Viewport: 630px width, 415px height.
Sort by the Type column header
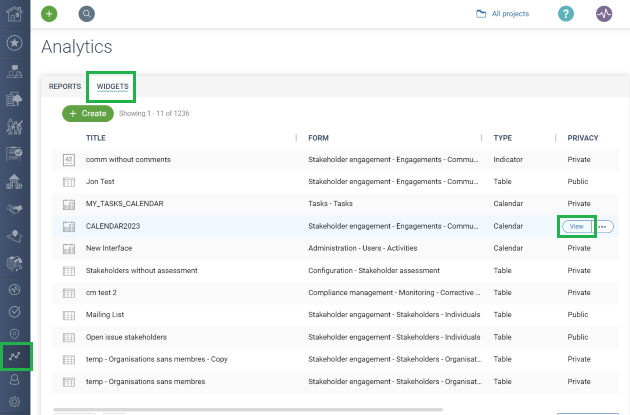503,138
